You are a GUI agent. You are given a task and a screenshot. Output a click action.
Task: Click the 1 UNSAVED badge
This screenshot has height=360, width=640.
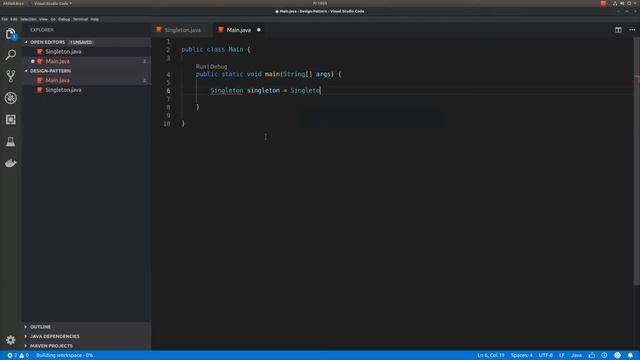81,42
